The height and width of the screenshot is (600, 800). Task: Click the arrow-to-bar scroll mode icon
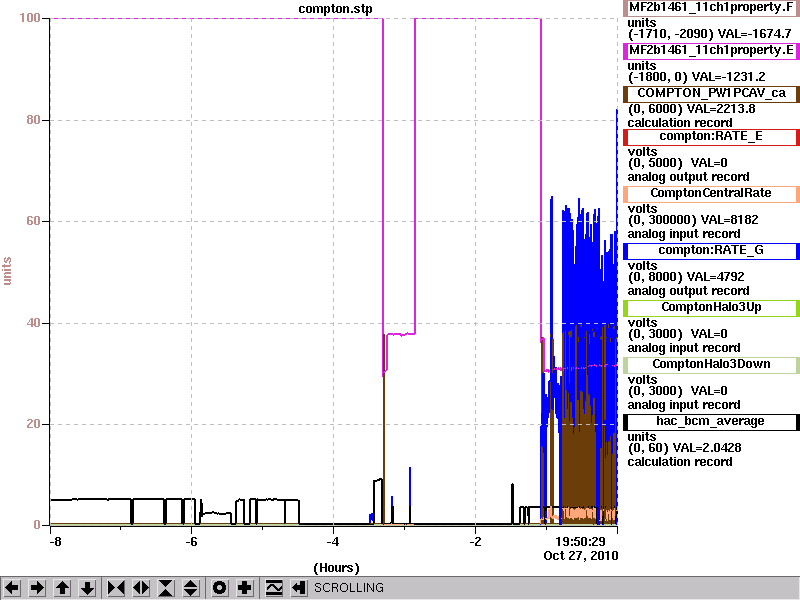(x=299, y=588)
